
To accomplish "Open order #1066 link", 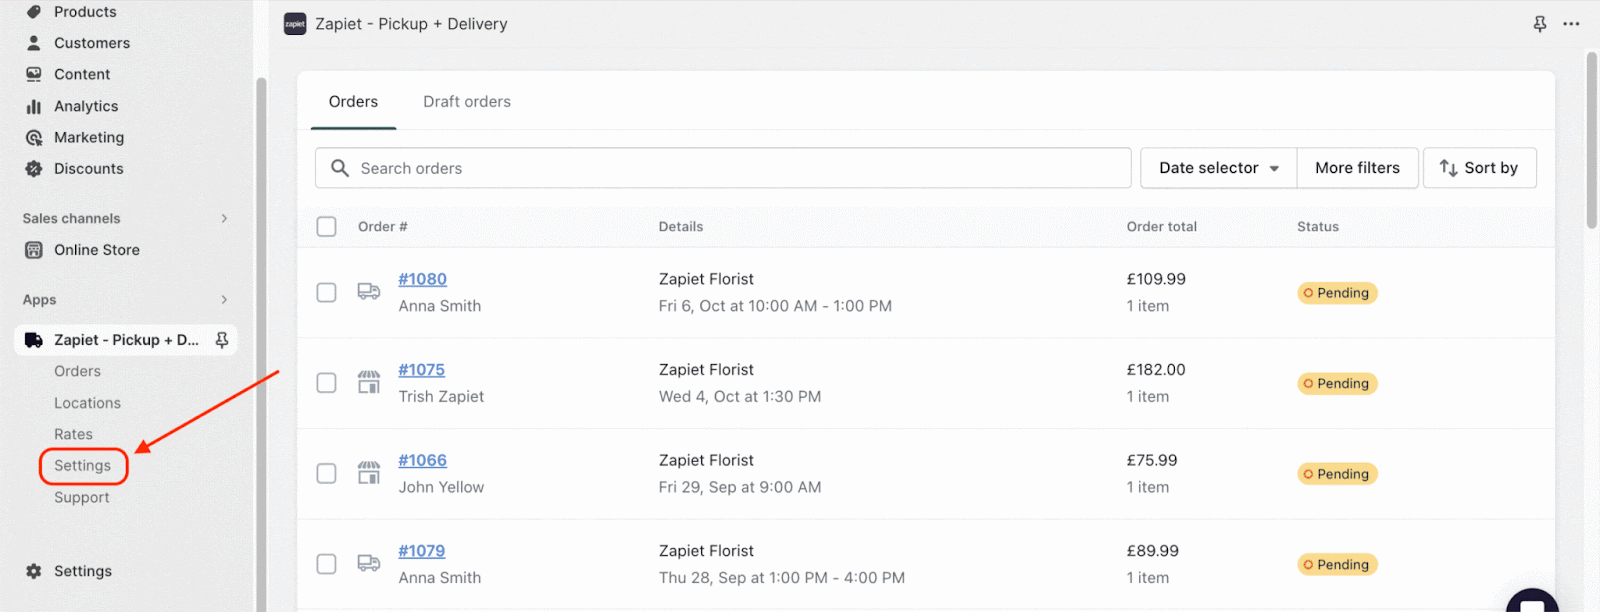I will click(x=422, y=461).
